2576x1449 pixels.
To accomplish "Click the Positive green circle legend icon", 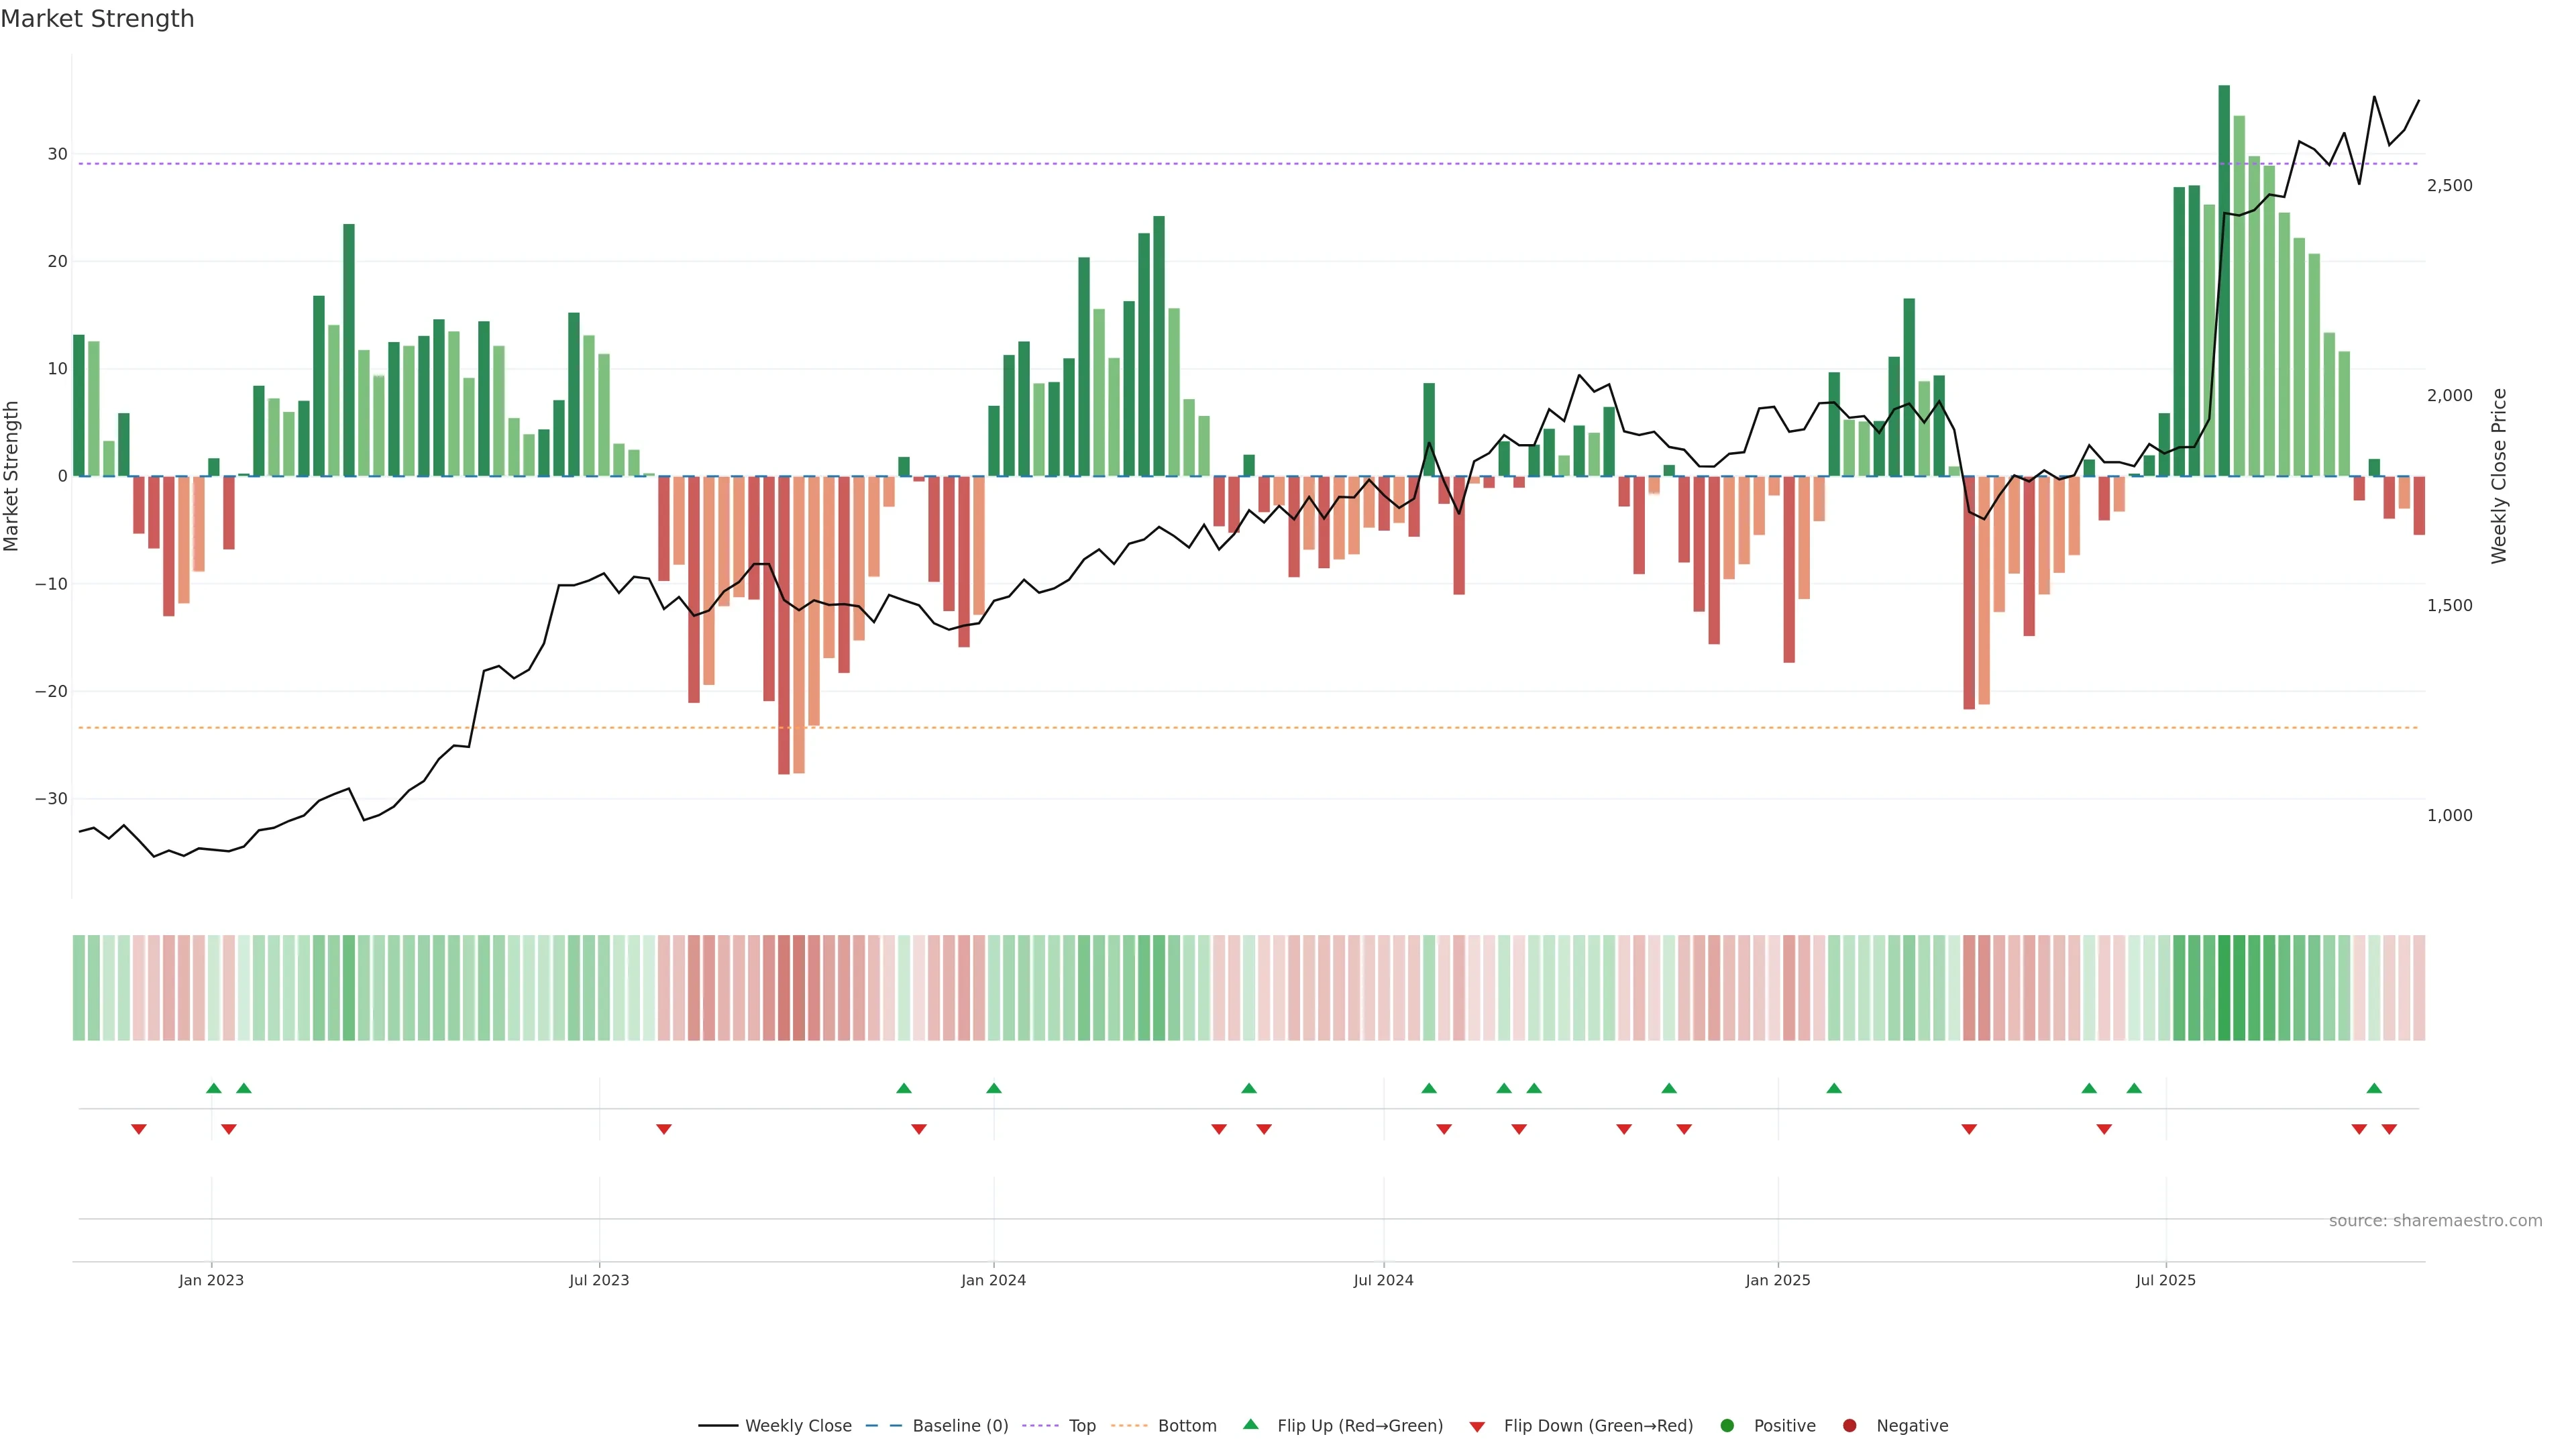I will click(x=1727, y=1426).
